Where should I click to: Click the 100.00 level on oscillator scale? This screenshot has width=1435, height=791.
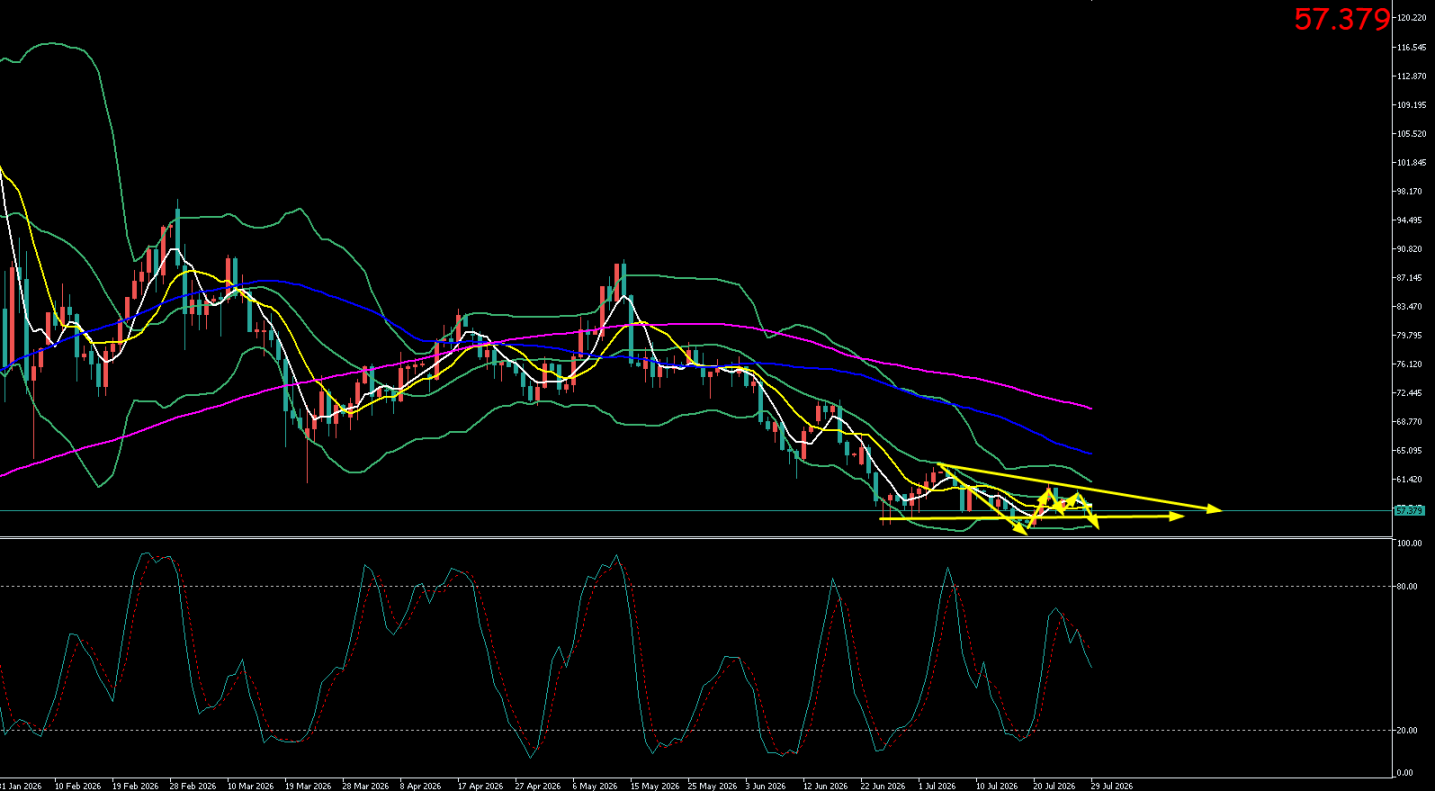(1408, 544)
